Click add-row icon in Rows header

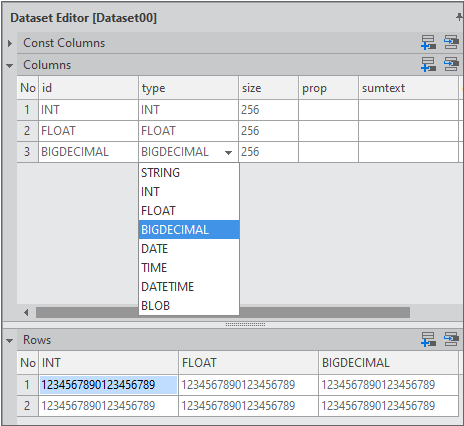(428, 340)
